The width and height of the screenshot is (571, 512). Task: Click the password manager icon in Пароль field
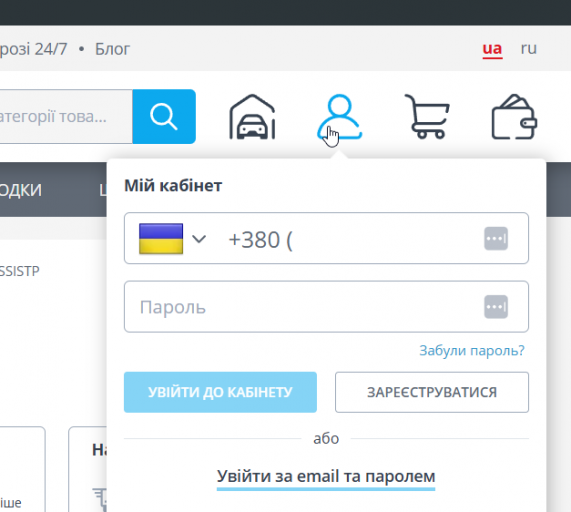pos(496,307)
